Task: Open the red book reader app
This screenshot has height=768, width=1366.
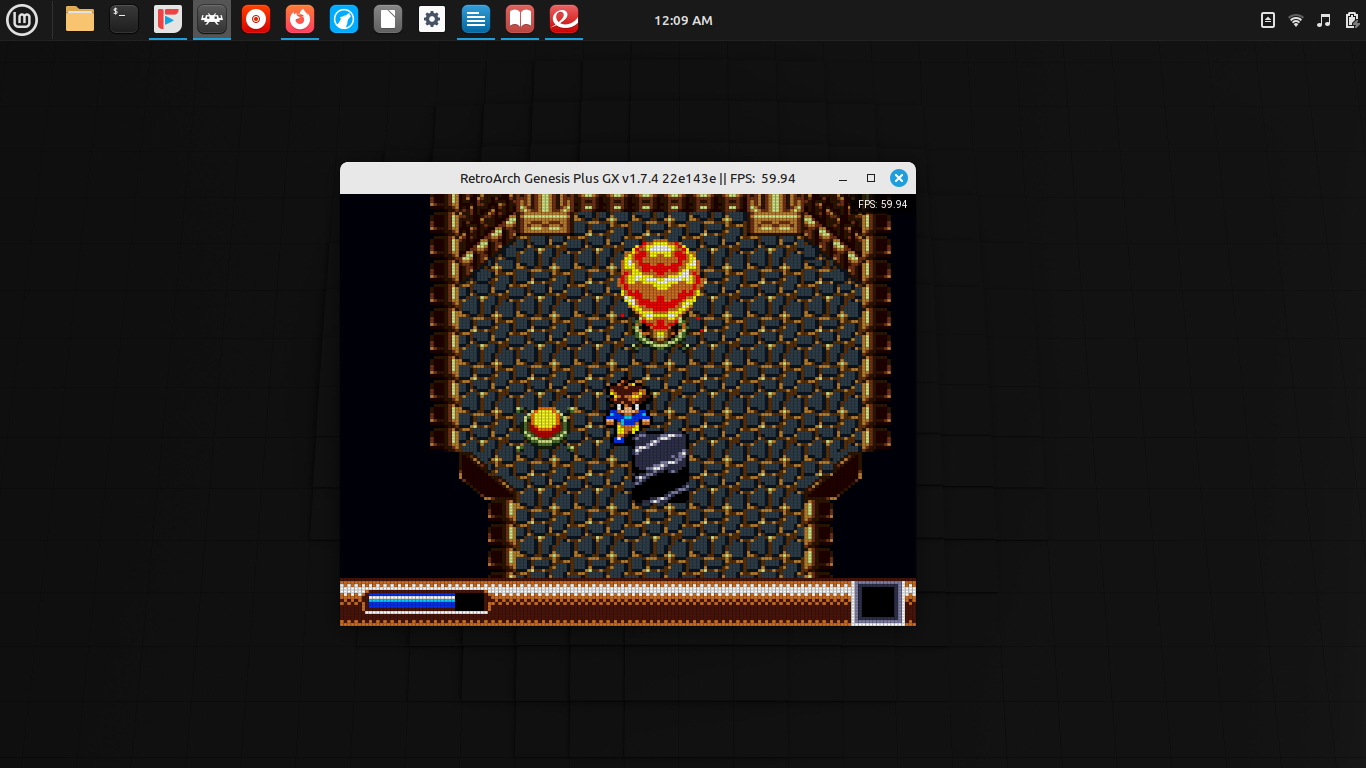Action: click(520, 19)
